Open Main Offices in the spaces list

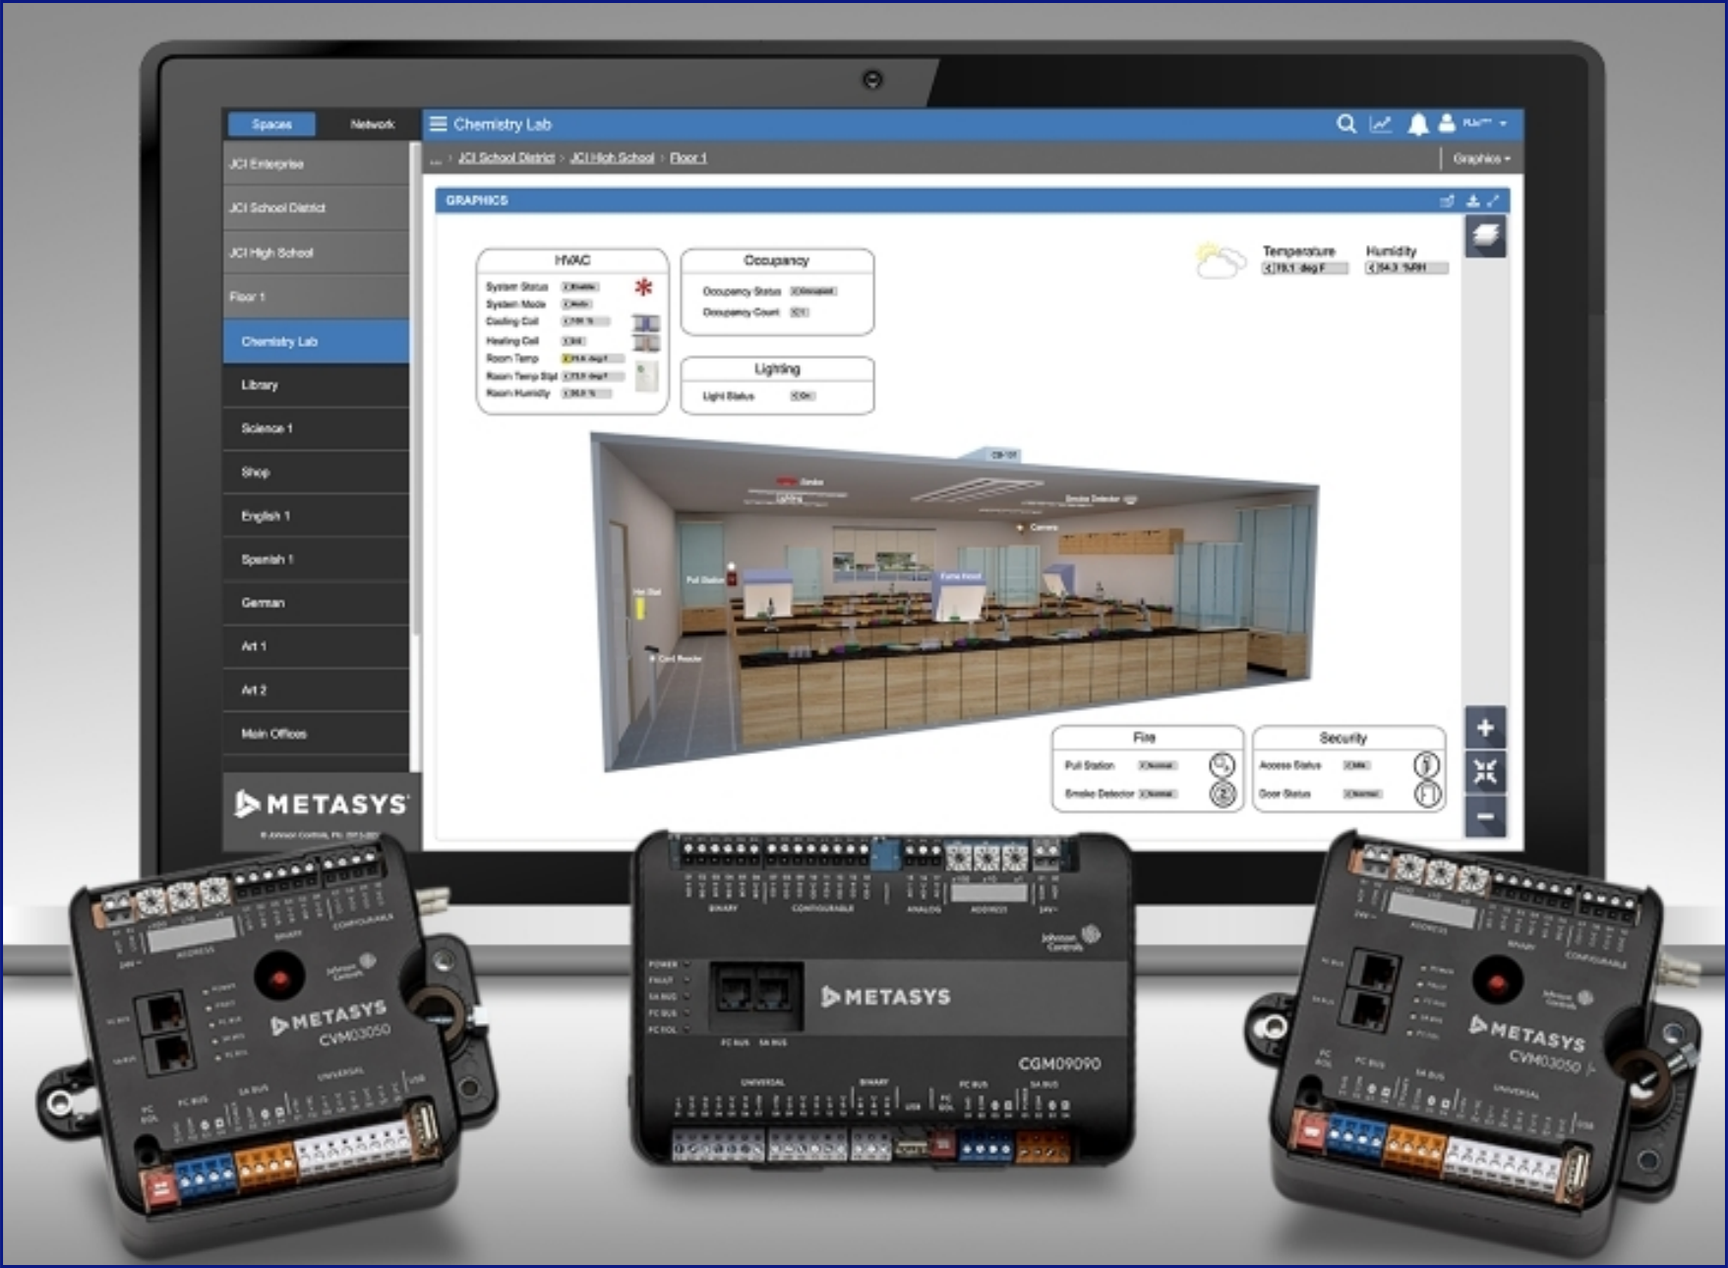(x=316, y=733)
